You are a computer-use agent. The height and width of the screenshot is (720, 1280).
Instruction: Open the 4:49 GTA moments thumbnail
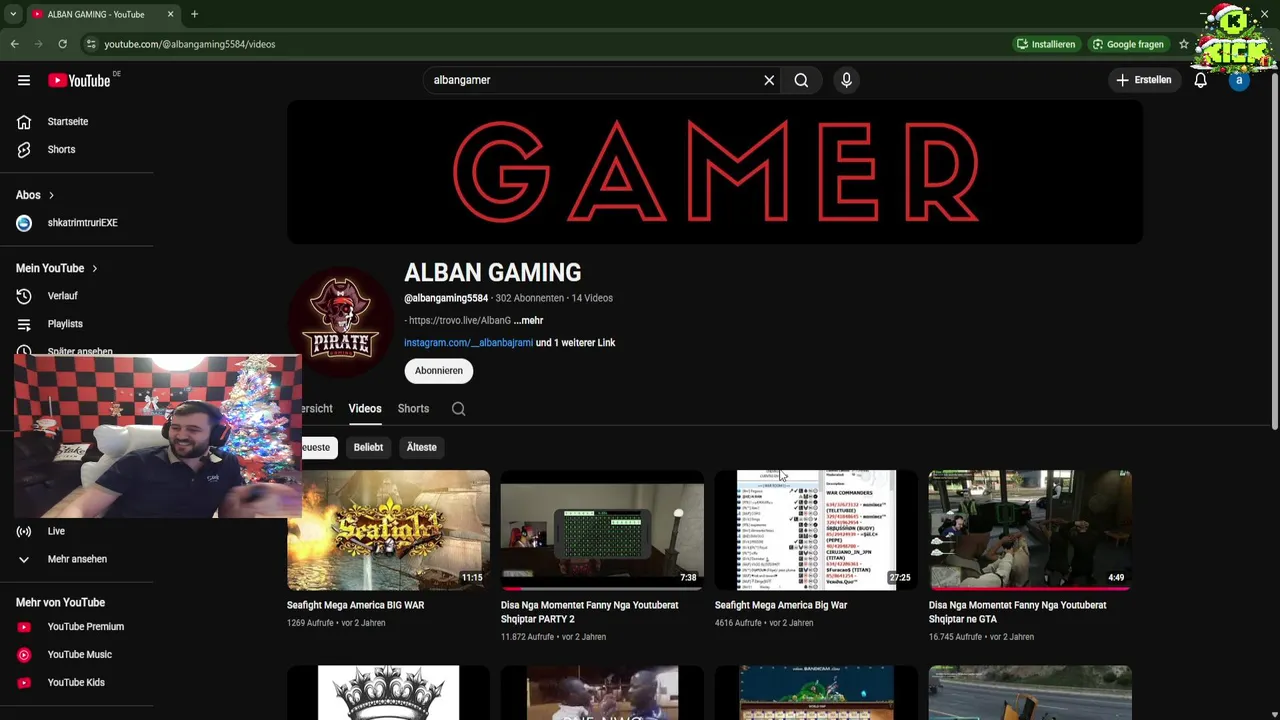tap(1030, 530)
